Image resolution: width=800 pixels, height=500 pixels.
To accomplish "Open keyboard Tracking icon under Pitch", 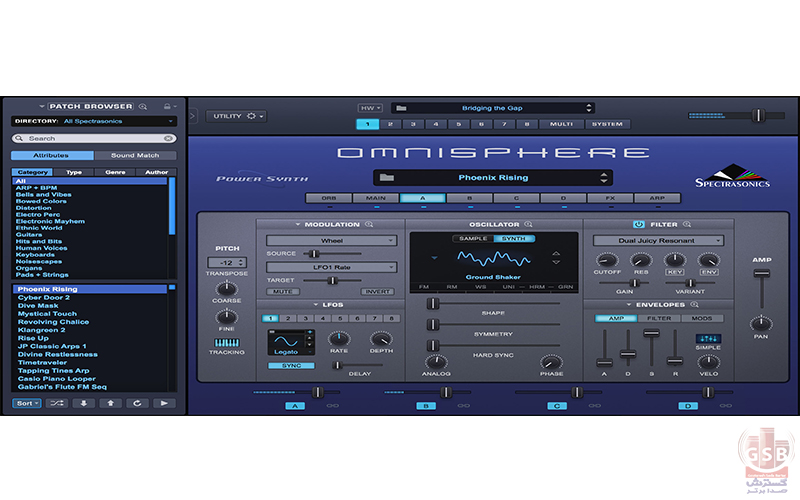I will (x=227, y=343).
